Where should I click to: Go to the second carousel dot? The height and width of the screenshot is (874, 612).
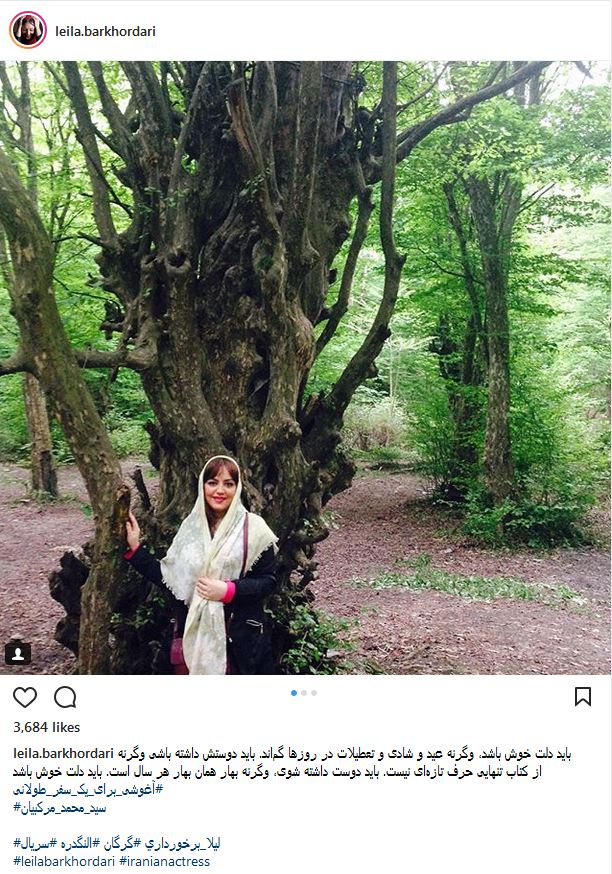[x=304, y=693]
